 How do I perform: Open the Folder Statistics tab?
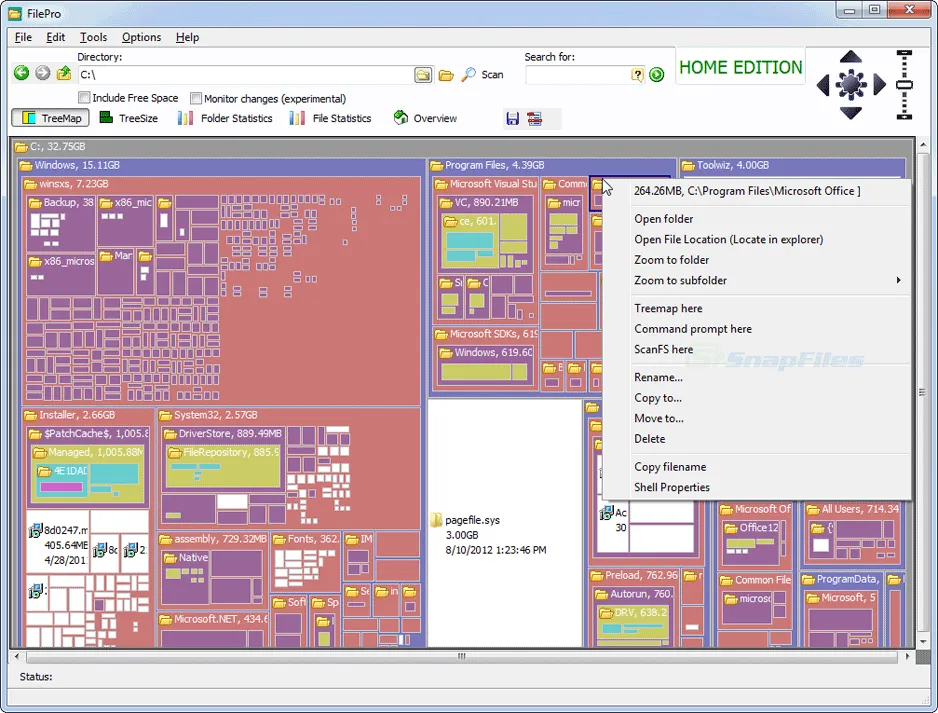click(x=225, y=118)
